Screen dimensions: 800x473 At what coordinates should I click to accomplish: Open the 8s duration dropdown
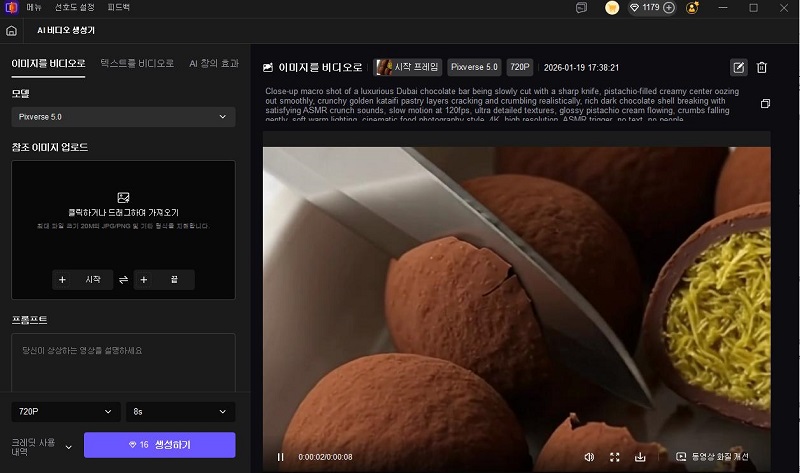(181, 411)
